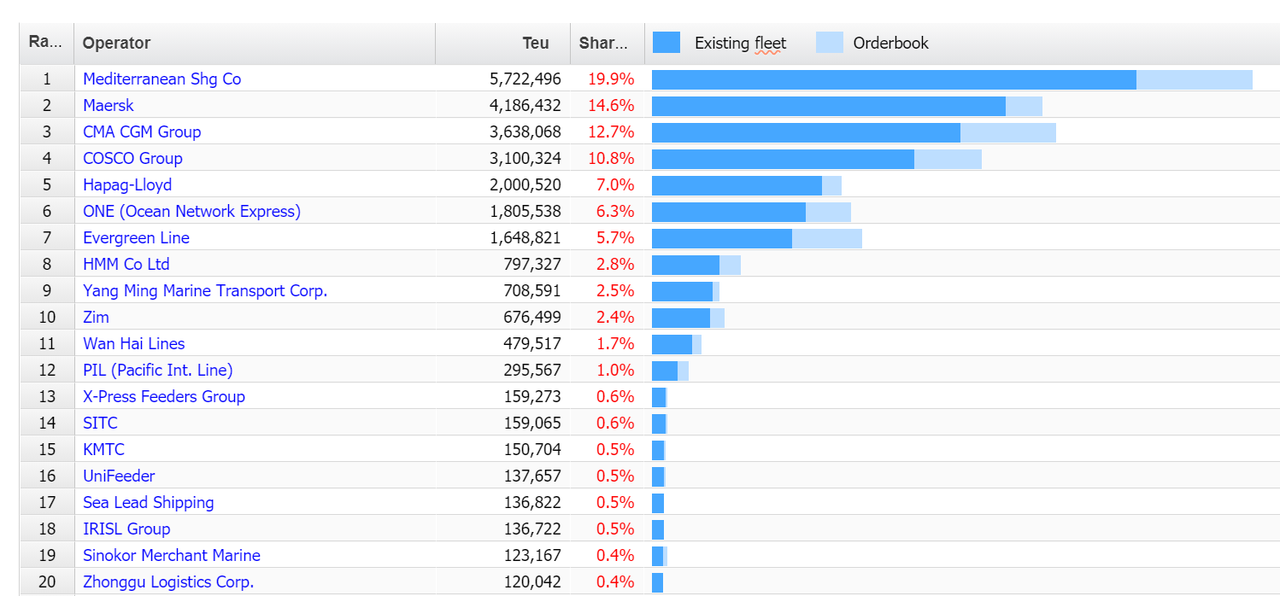Go to the UniFeeder link

(x=119, y=476)
